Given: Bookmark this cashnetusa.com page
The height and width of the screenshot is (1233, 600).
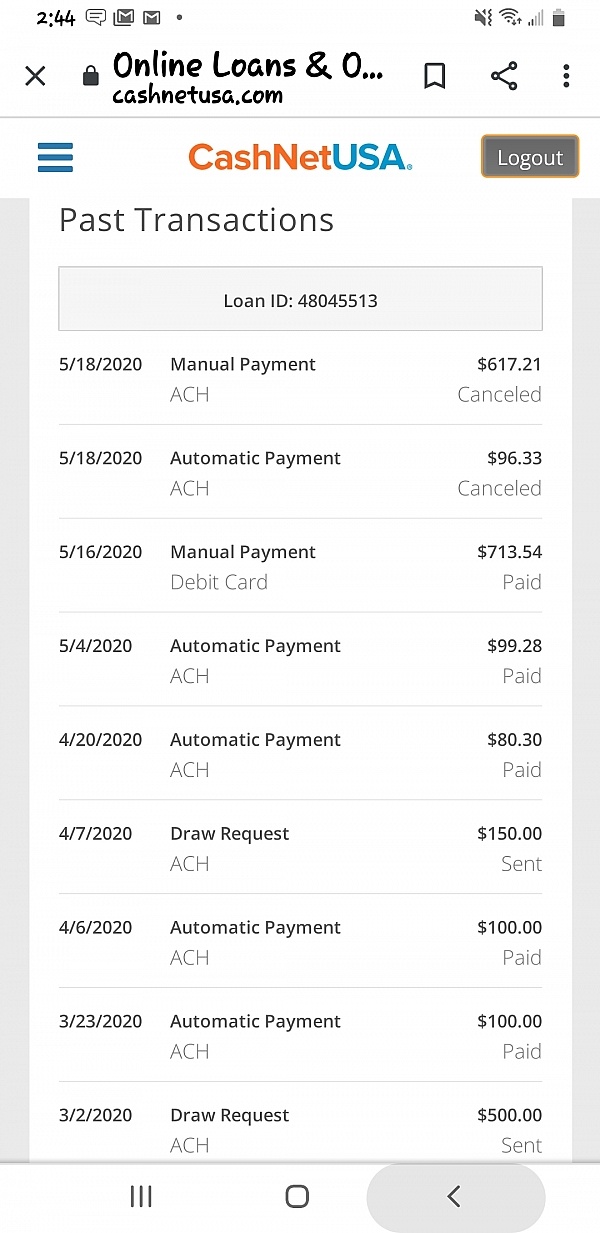Looking at the screenshot, I should coord(435,76).
